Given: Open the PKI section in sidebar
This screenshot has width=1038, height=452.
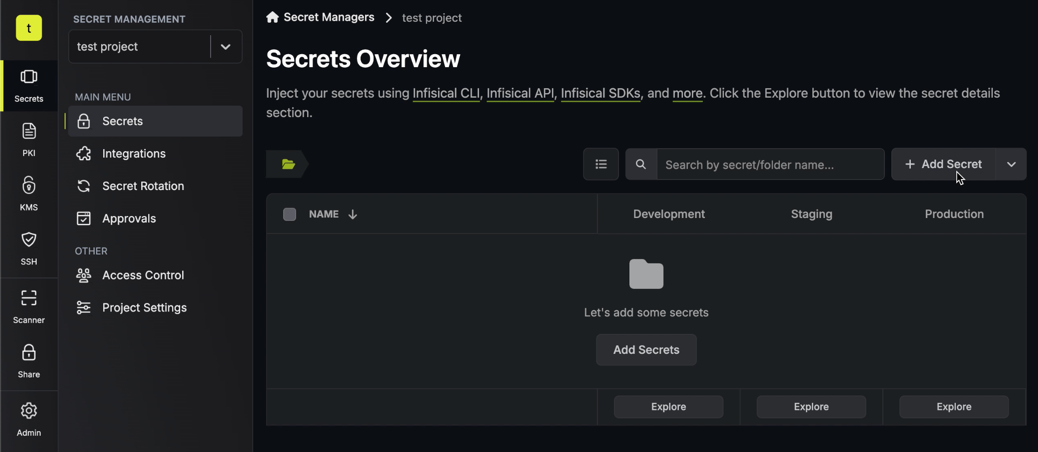Looking at the screenshot, I should (x=28, y=140).
